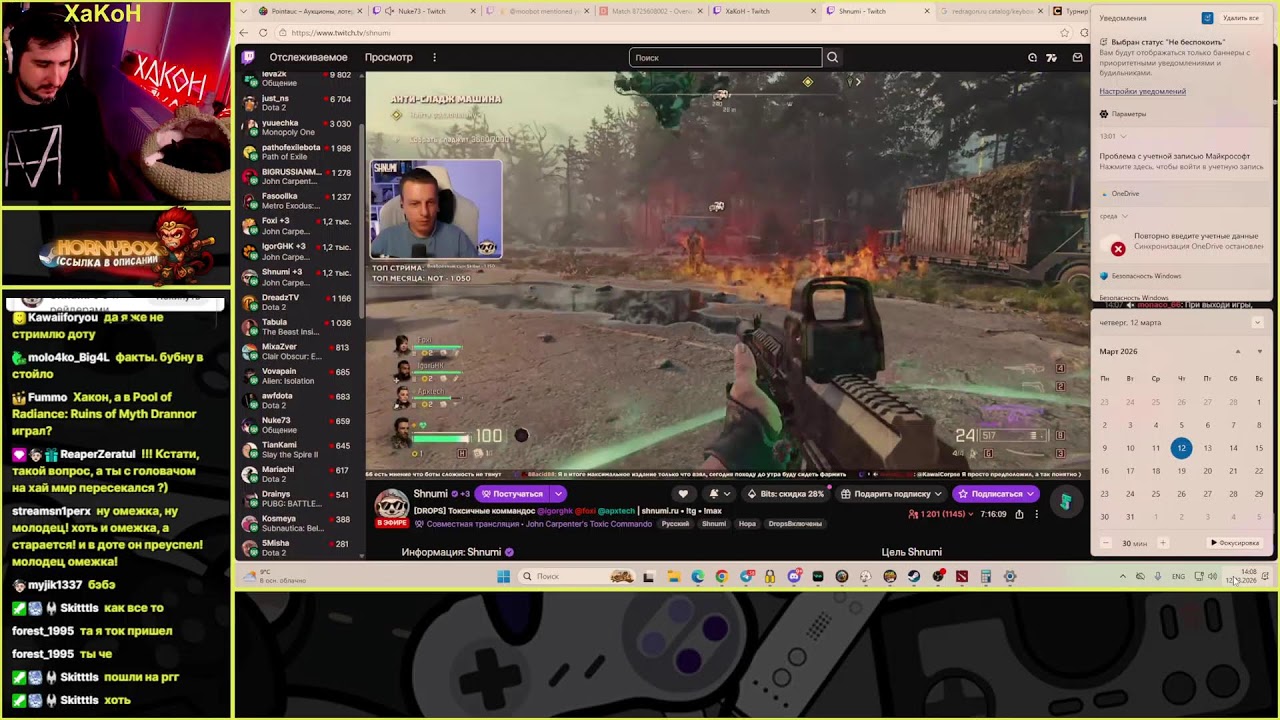Image resolution: width=1280 pixels, height=720 pixels.
Task: Click Удалить все in notifications
Action: [1241, 18]
